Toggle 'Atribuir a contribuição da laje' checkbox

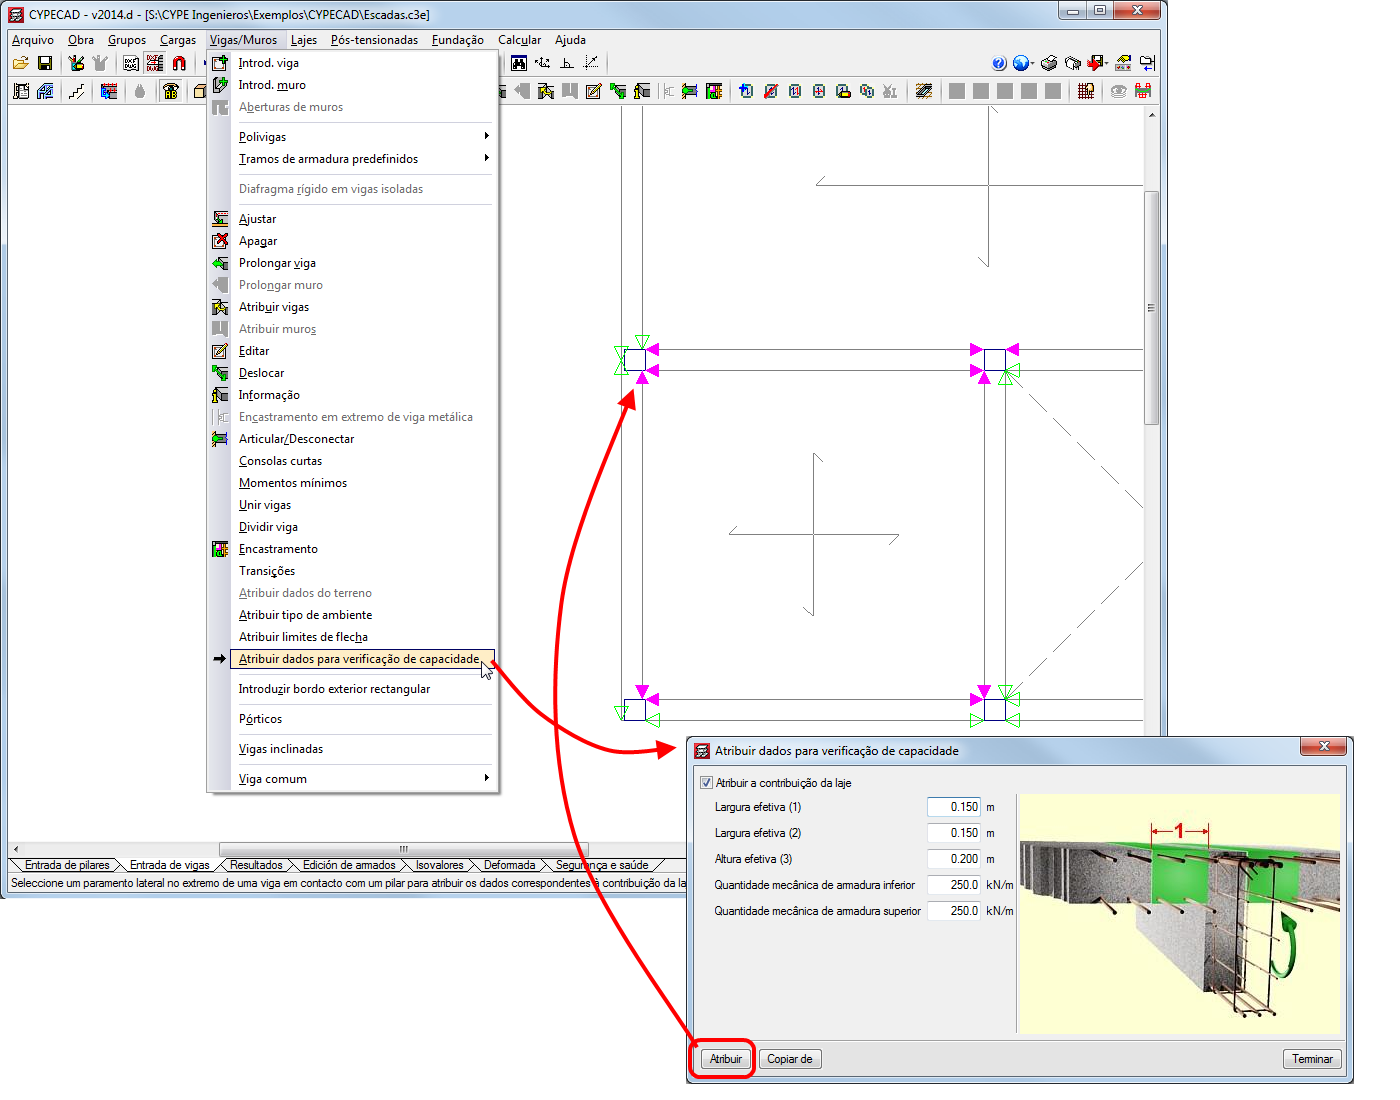pyautogui.click(x=706, y=783)
